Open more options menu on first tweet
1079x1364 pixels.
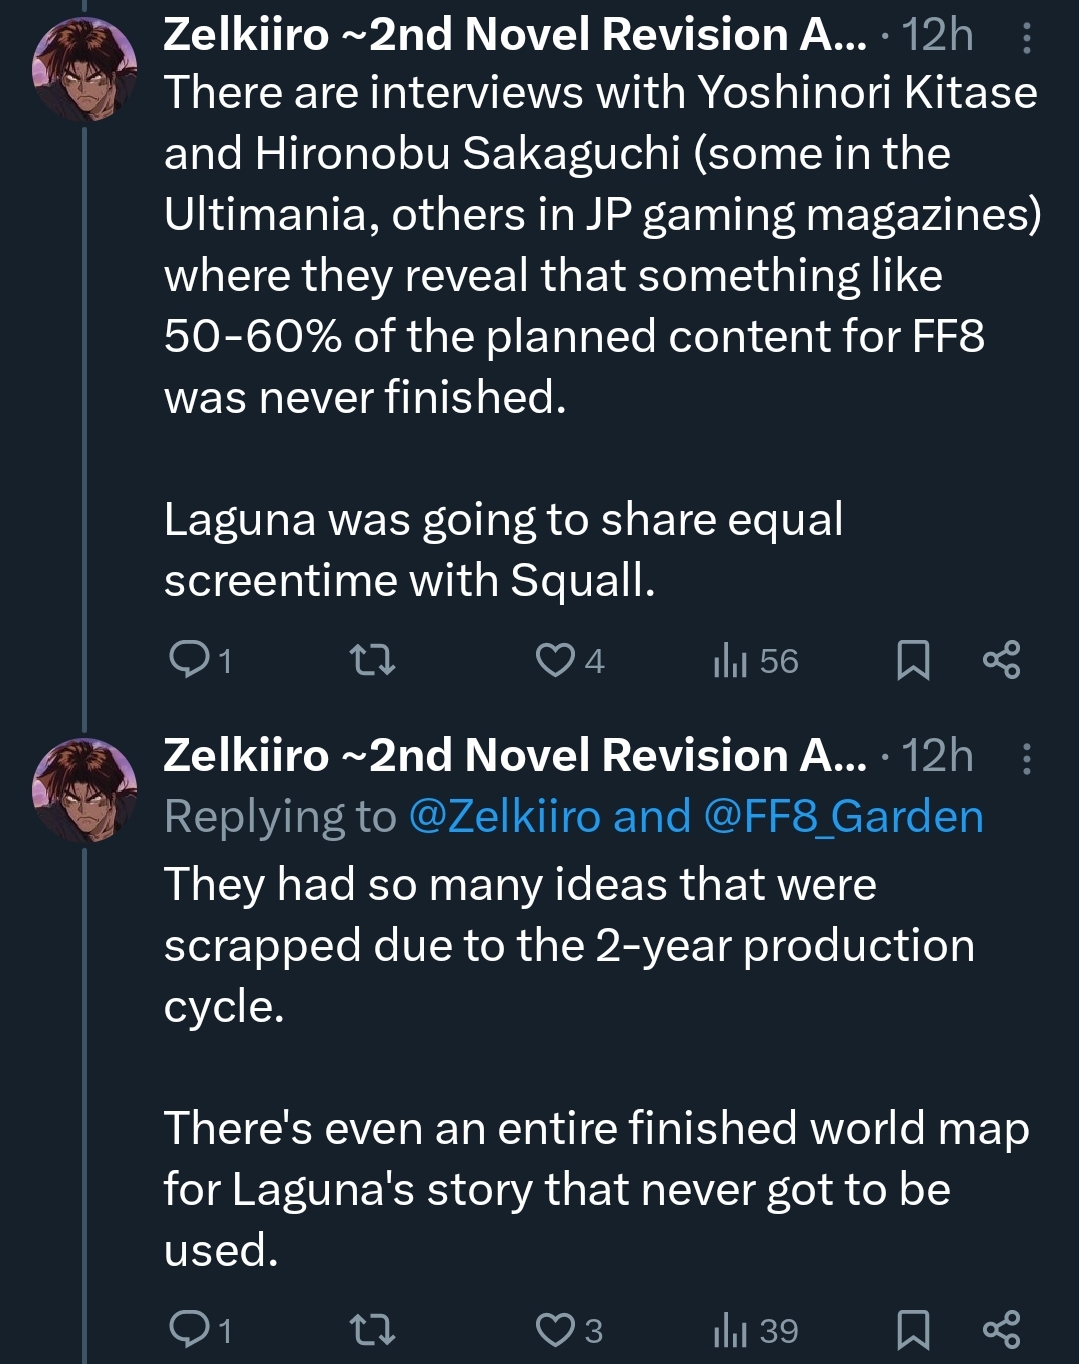tap(1027, 39)
